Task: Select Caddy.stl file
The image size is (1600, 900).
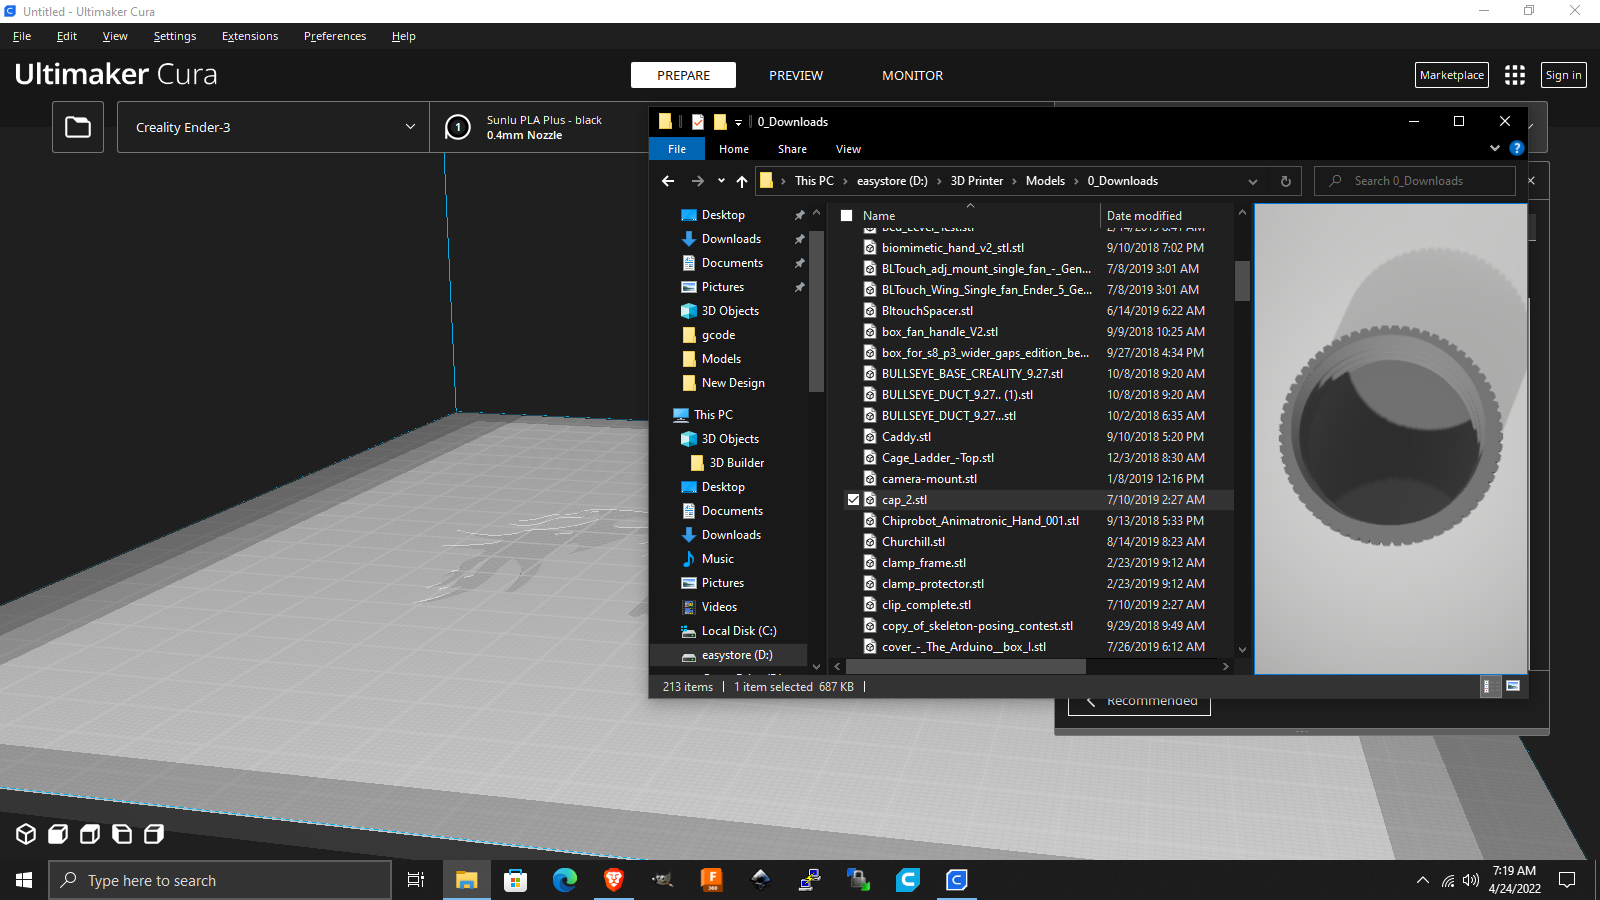Action: 906,436
